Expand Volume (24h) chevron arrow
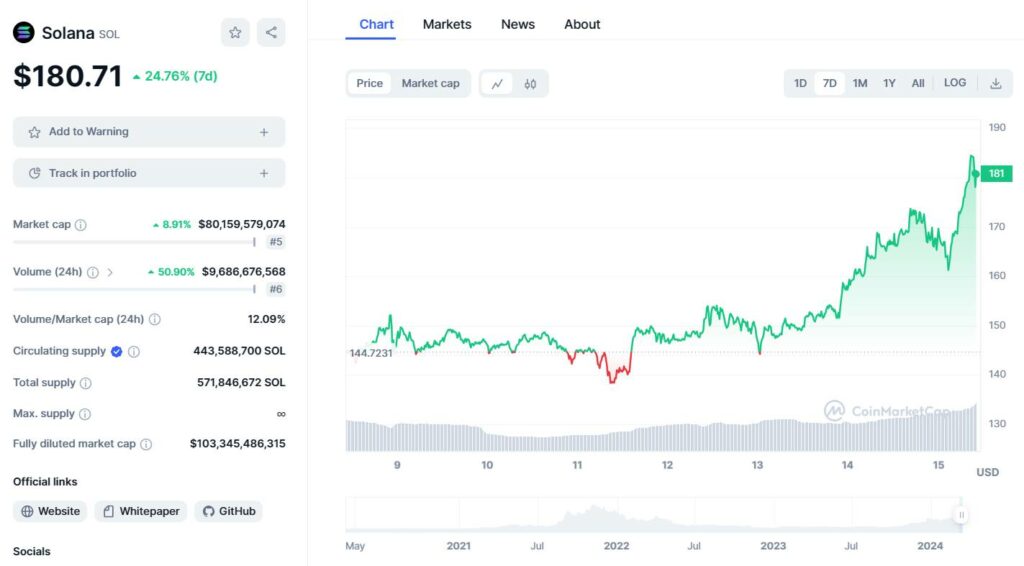Viewport: 1024px width, 566px height. pos(110,273)
